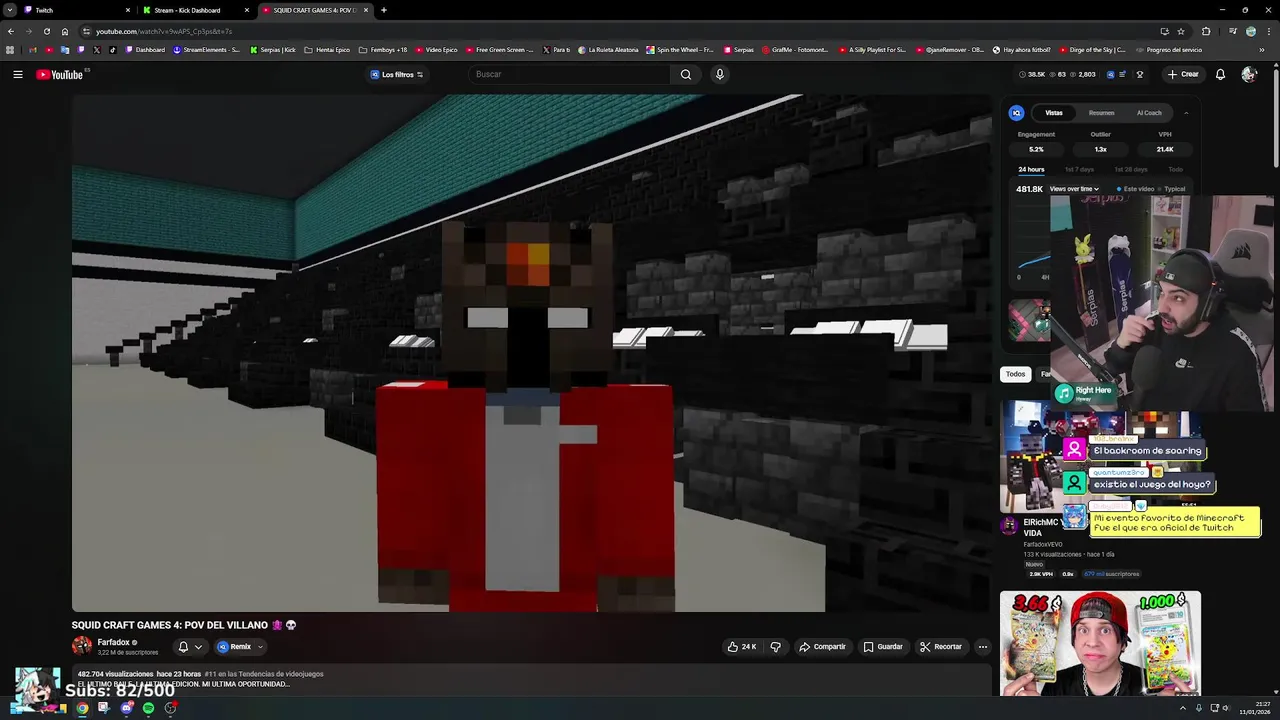Open the Hentai Epico bookmark folder
This screenshot has width=1280, height=720.
[327, 50]
